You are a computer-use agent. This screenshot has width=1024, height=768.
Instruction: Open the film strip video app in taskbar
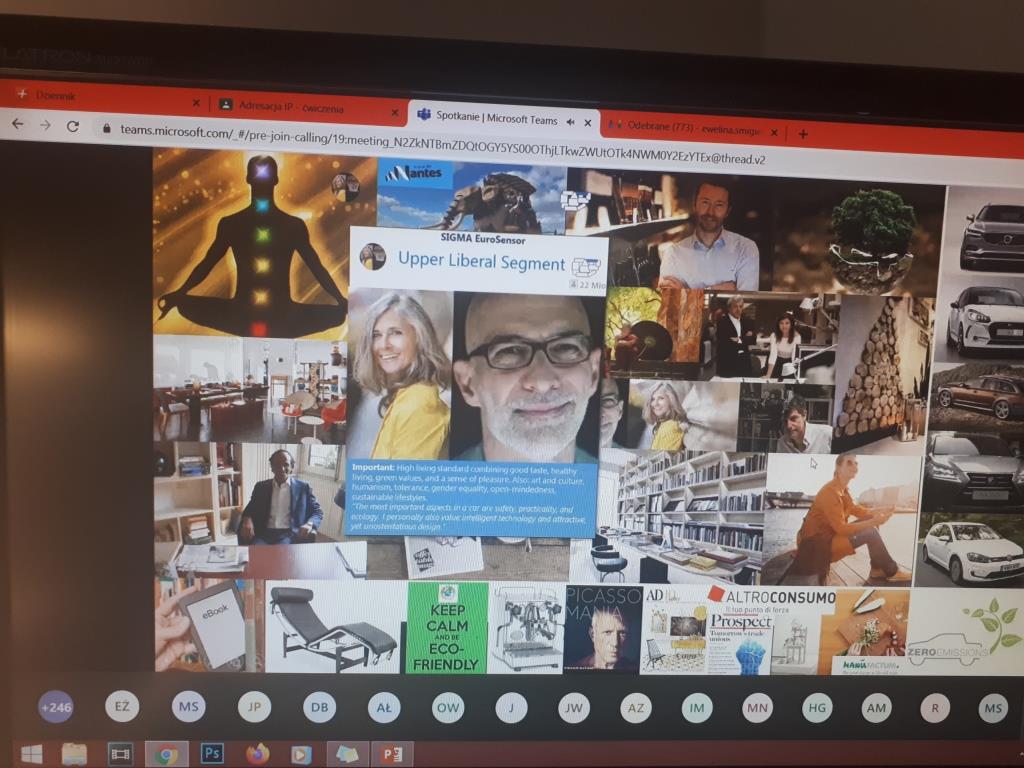[120, 754]
